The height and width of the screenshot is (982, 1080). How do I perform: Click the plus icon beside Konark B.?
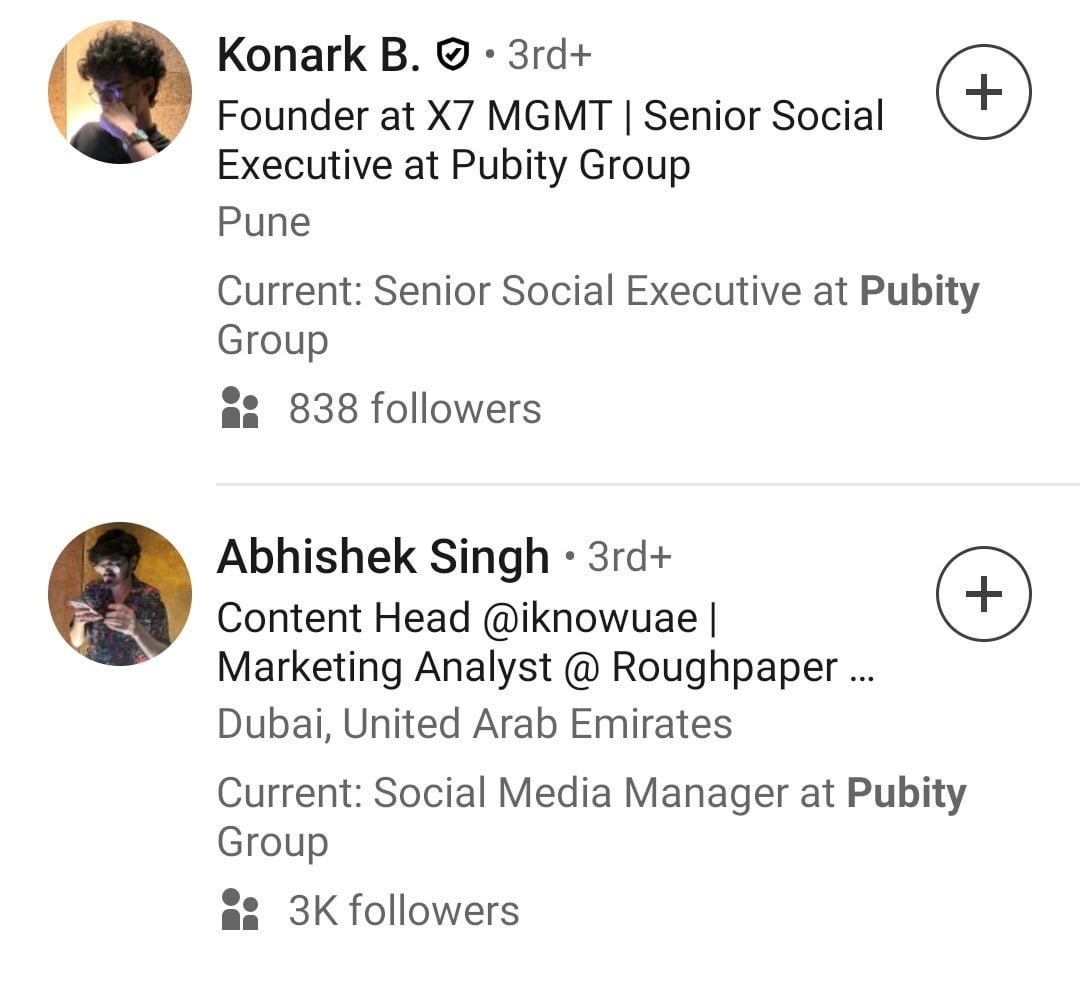pyautogui.click(x=983, y=93)
